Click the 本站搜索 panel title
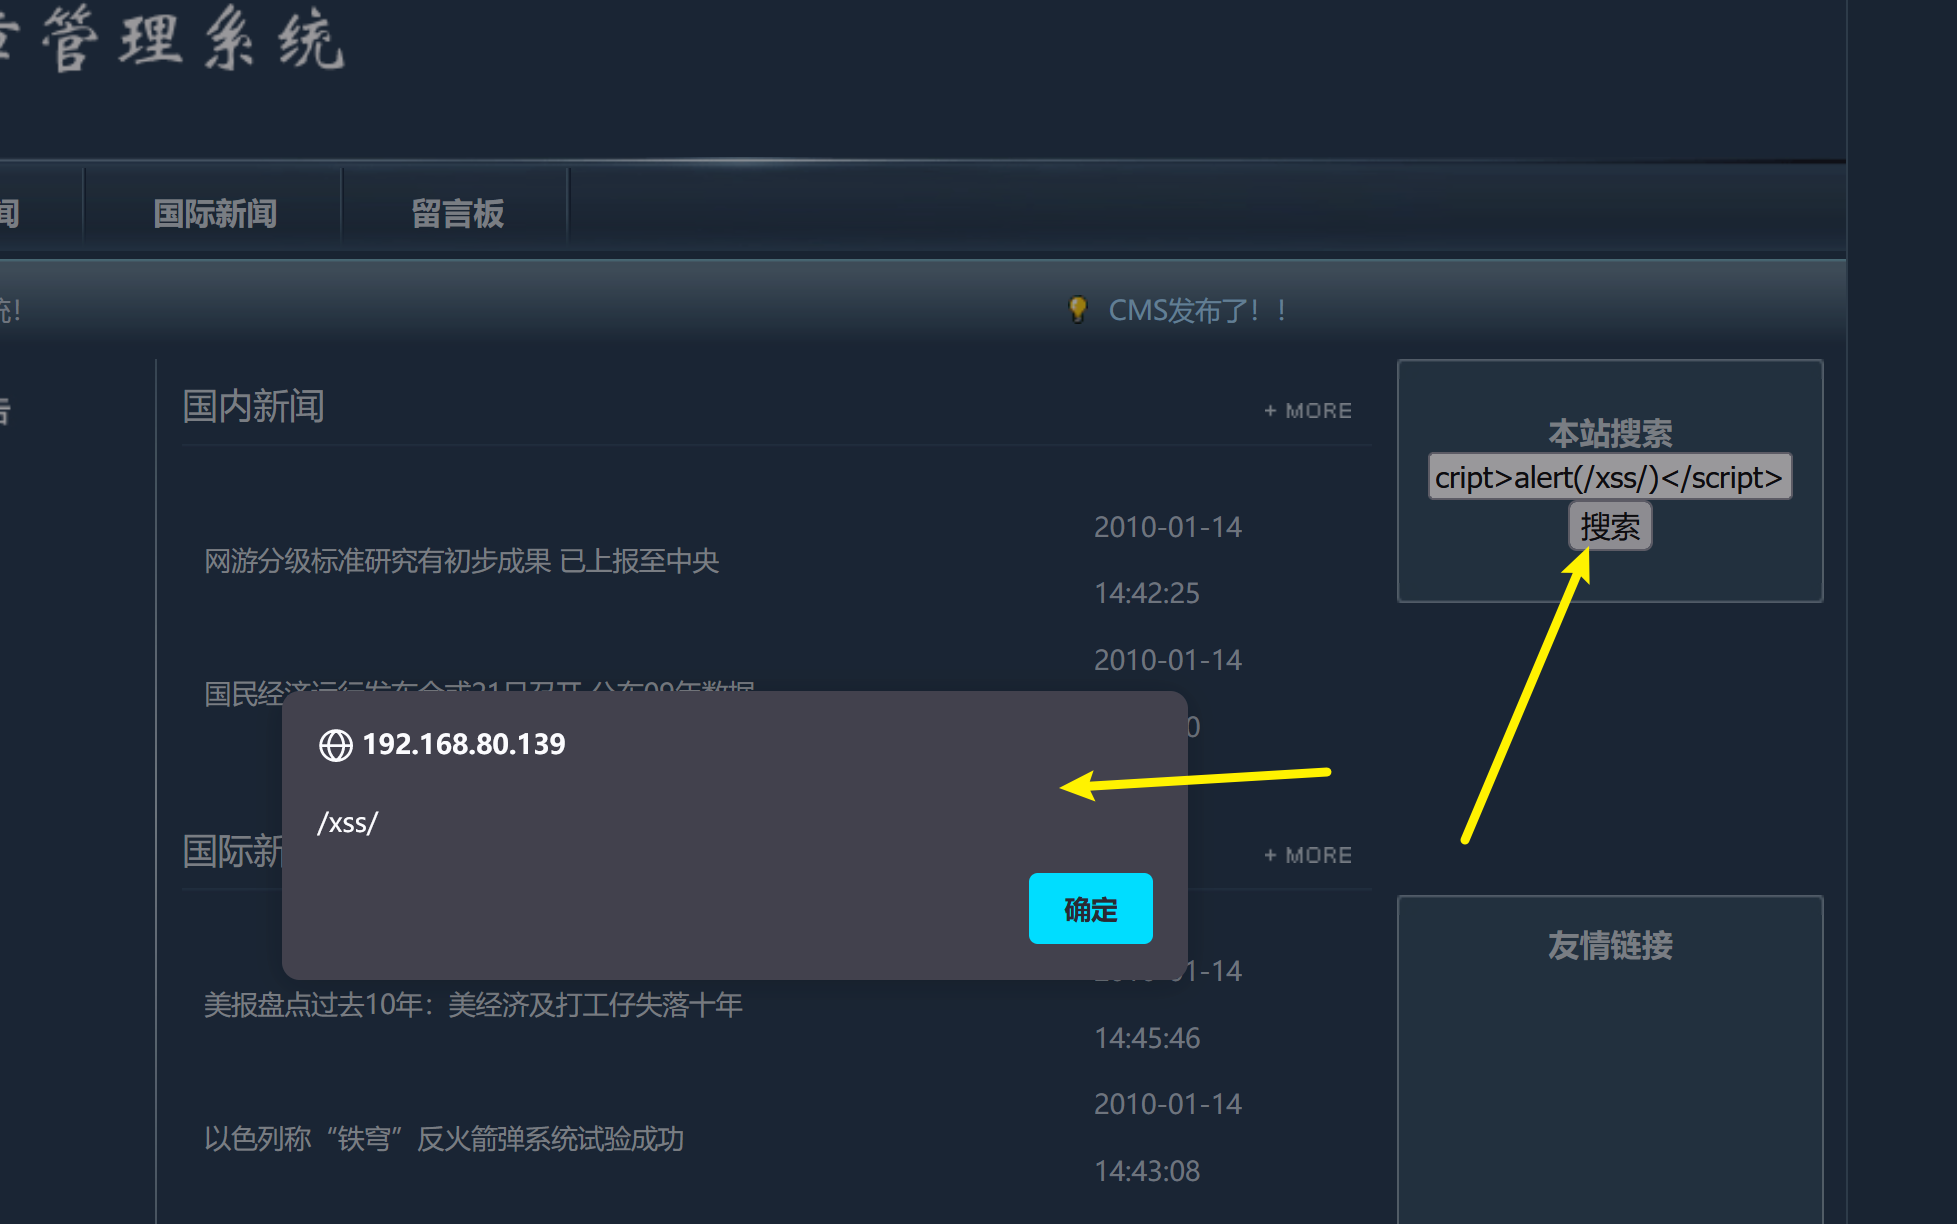 coord(1610,432)
